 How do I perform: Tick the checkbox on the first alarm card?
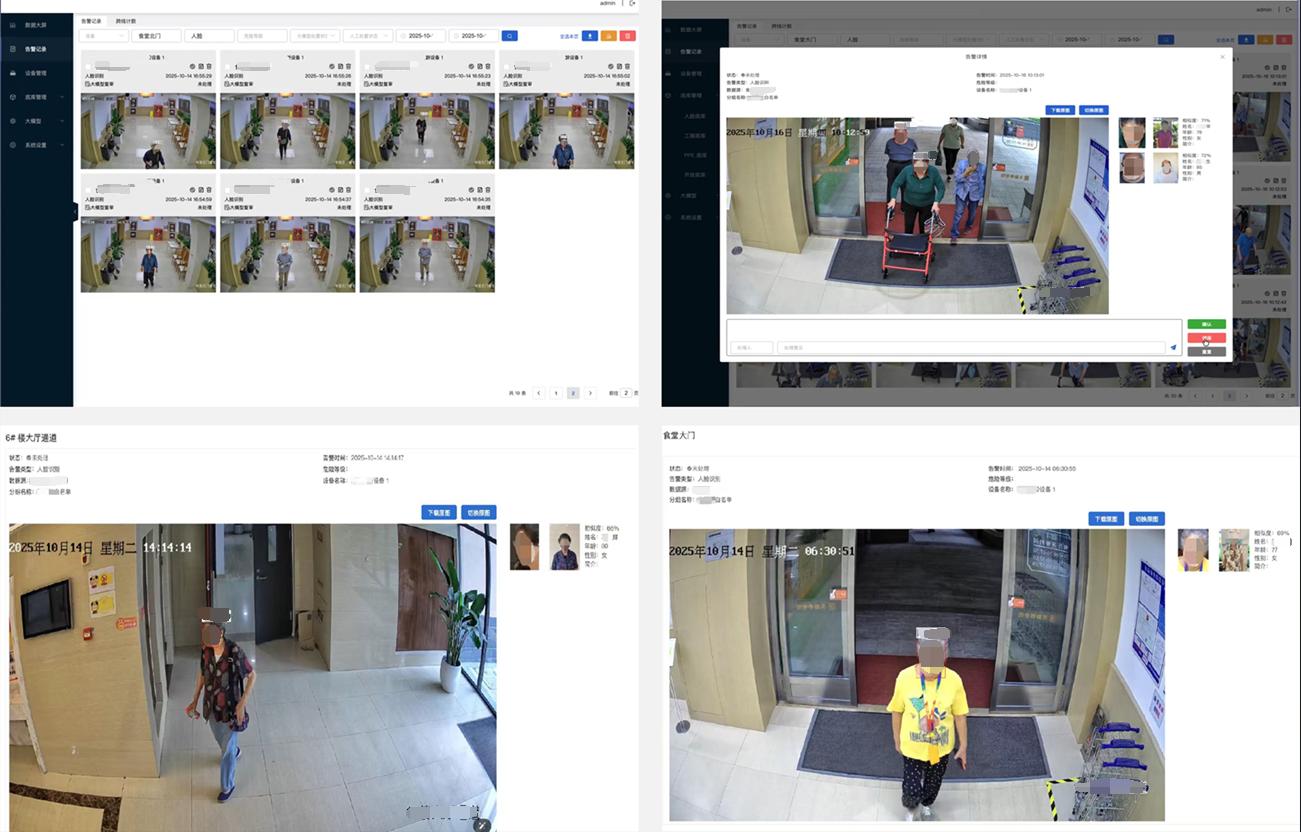tap(88, 67)
